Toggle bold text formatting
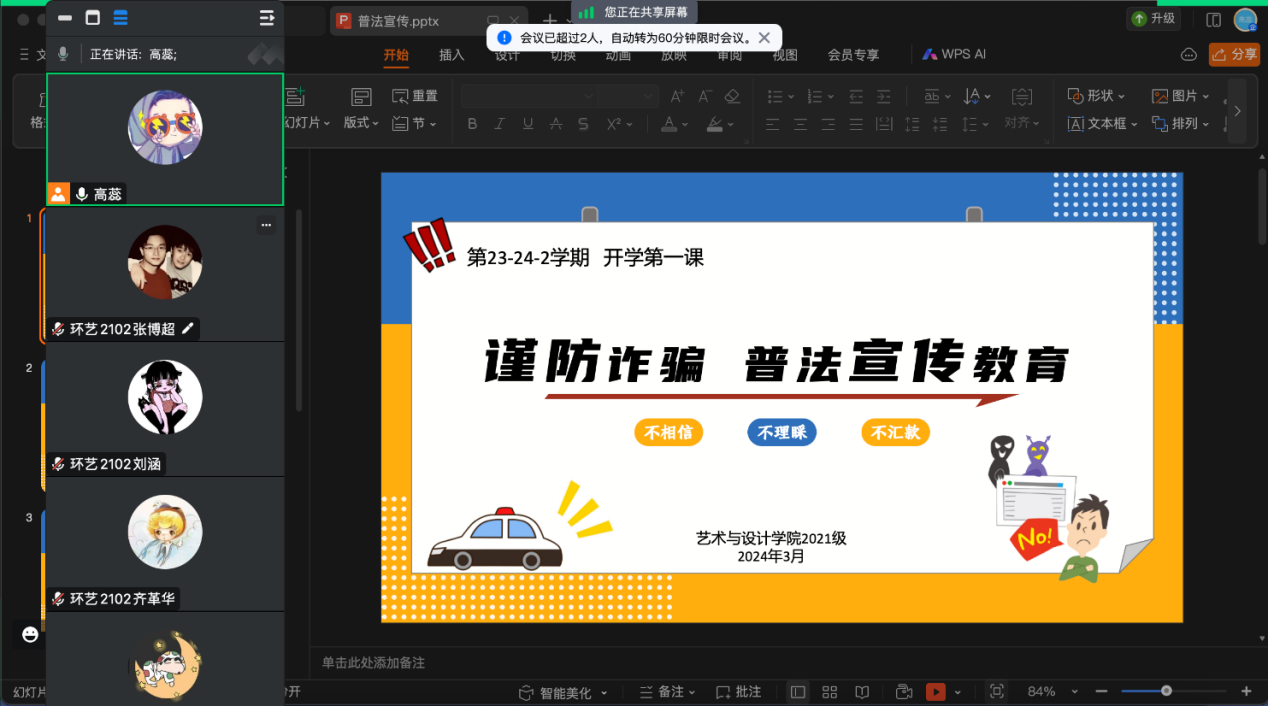Viewport: 1268px width, 706px height. [x=472, y=124]
